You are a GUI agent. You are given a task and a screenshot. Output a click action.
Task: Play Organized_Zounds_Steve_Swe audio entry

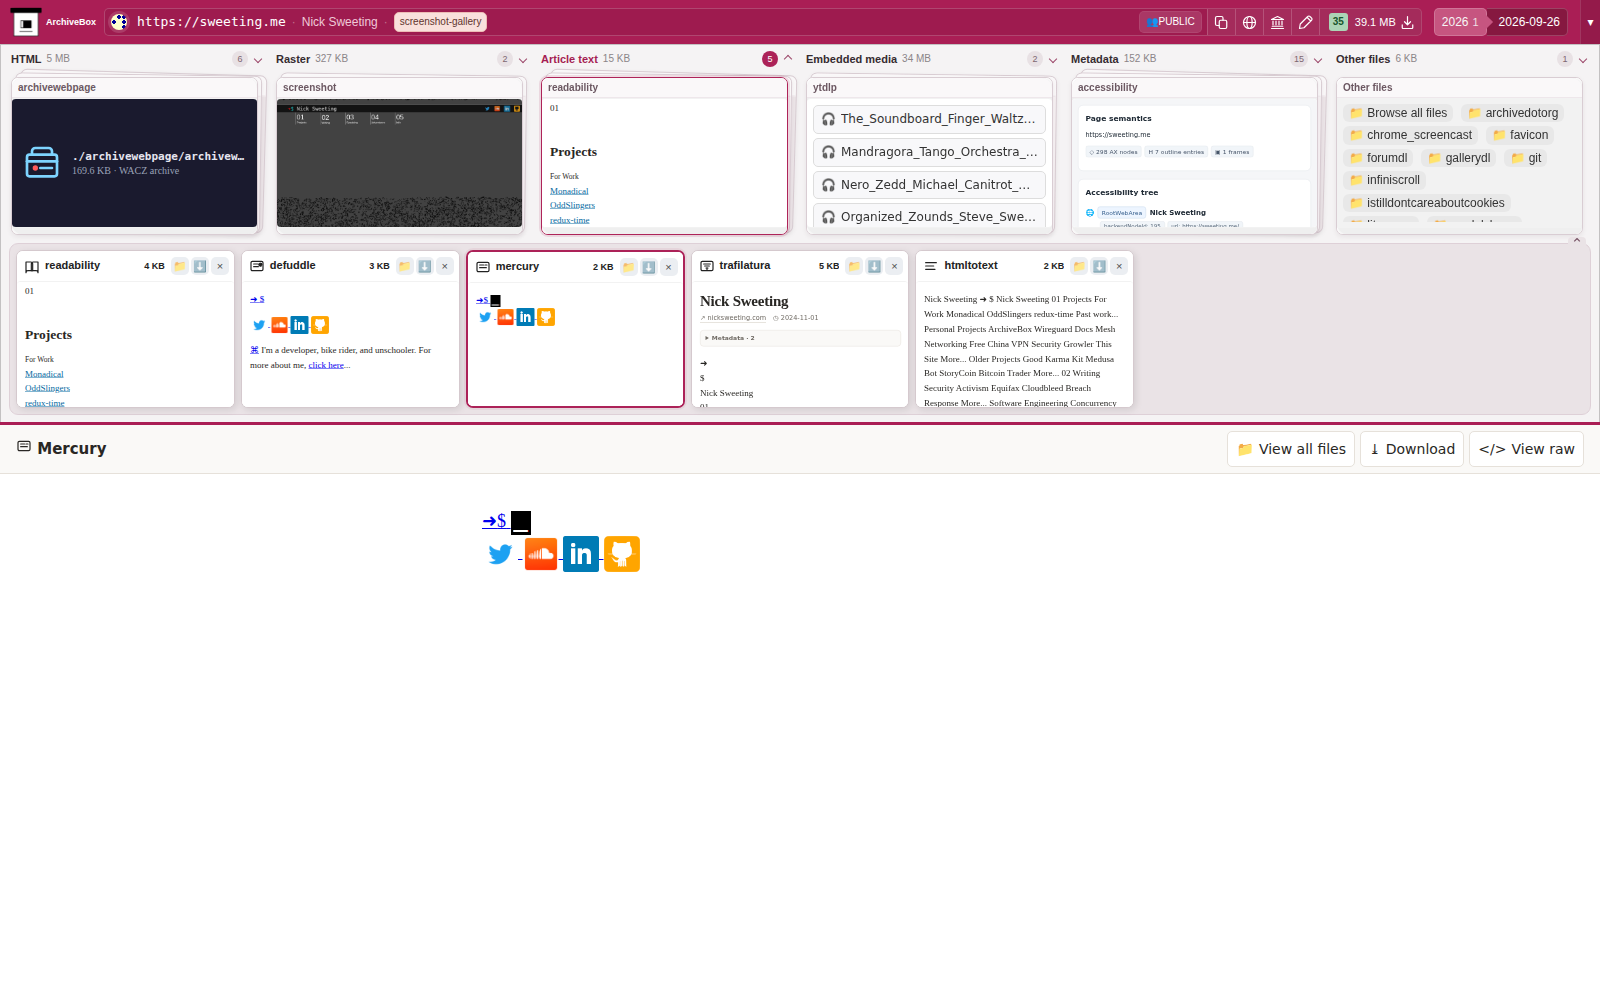(x=929, y=216)
